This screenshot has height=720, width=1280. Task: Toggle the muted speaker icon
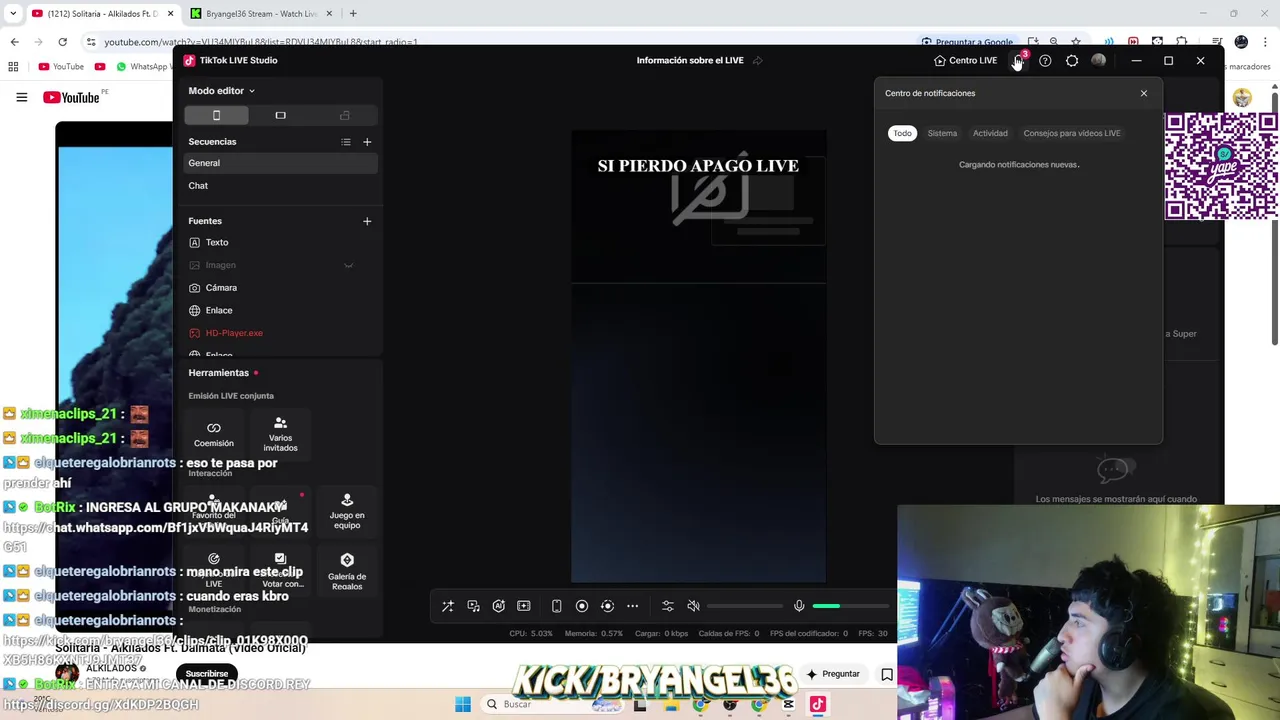(x=693, y=606)
